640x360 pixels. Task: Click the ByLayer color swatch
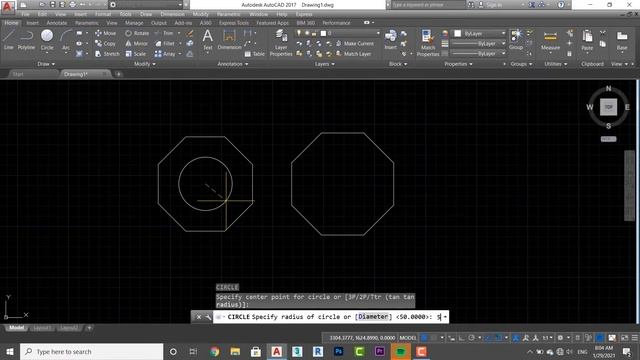[458, 33]
